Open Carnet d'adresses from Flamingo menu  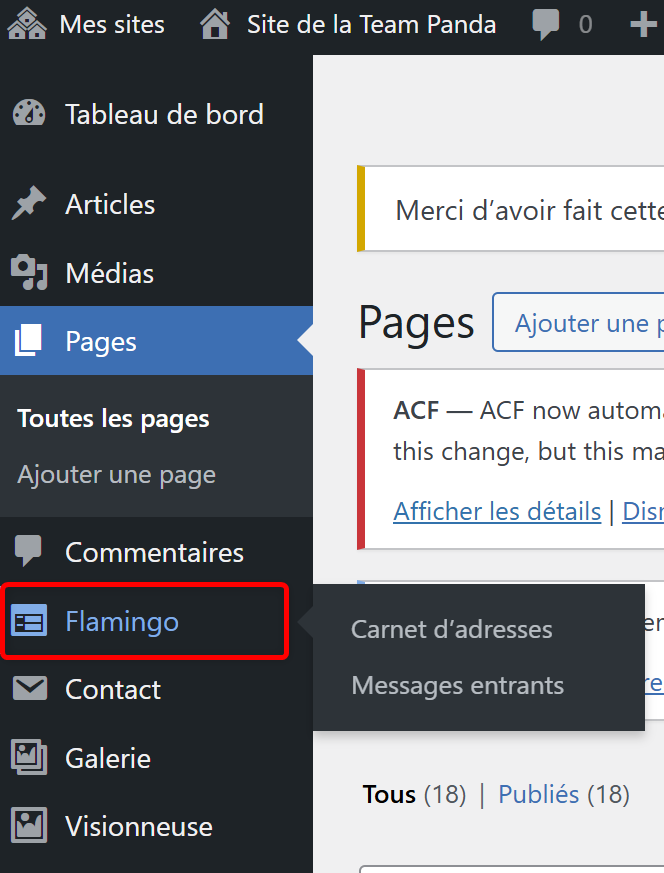[451, 629]
